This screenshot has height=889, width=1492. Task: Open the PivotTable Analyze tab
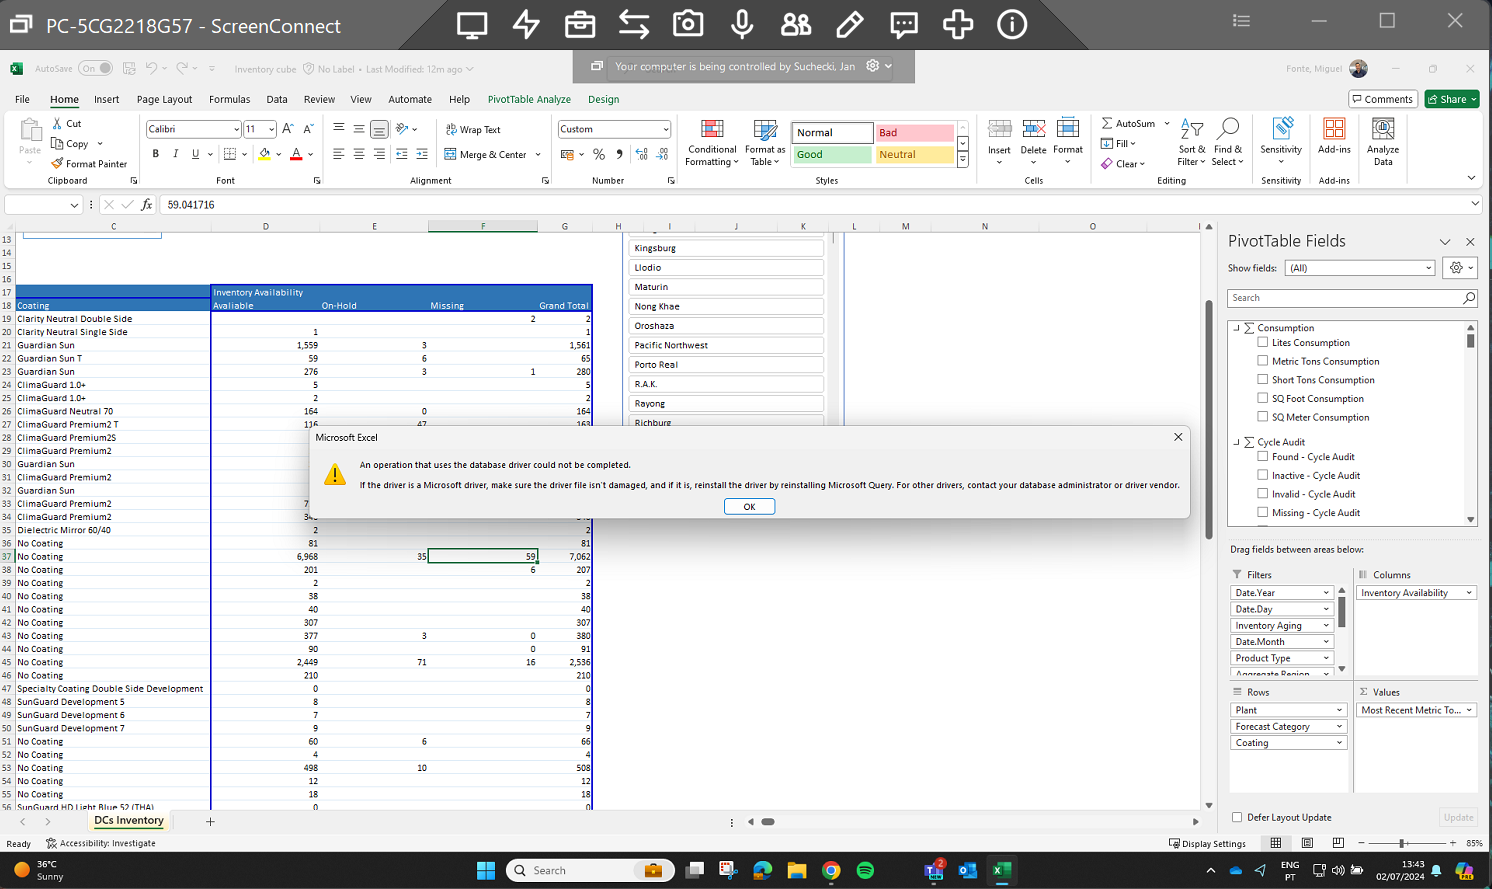[529, 99]
